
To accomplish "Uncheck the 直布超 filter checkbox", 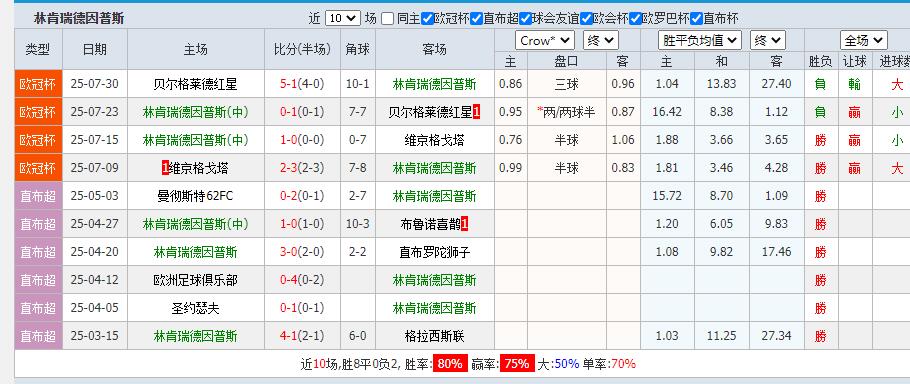I will (476, 19).
